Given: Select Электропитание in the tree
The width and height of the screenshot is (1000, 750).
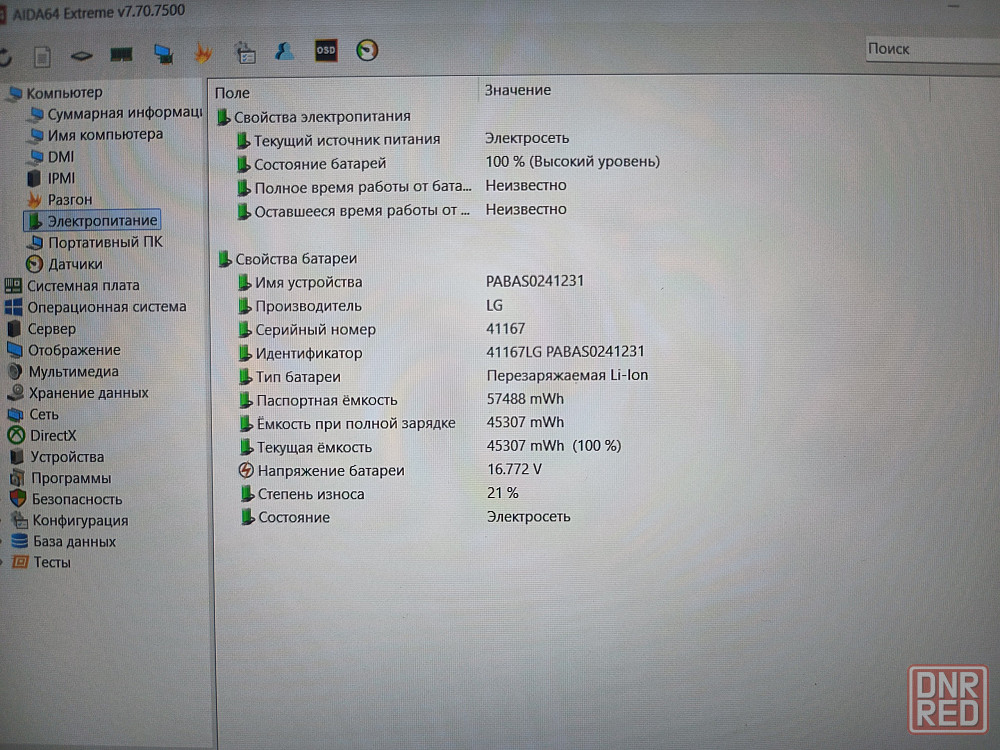Looking at the screenshot, I should click(102, 220).
